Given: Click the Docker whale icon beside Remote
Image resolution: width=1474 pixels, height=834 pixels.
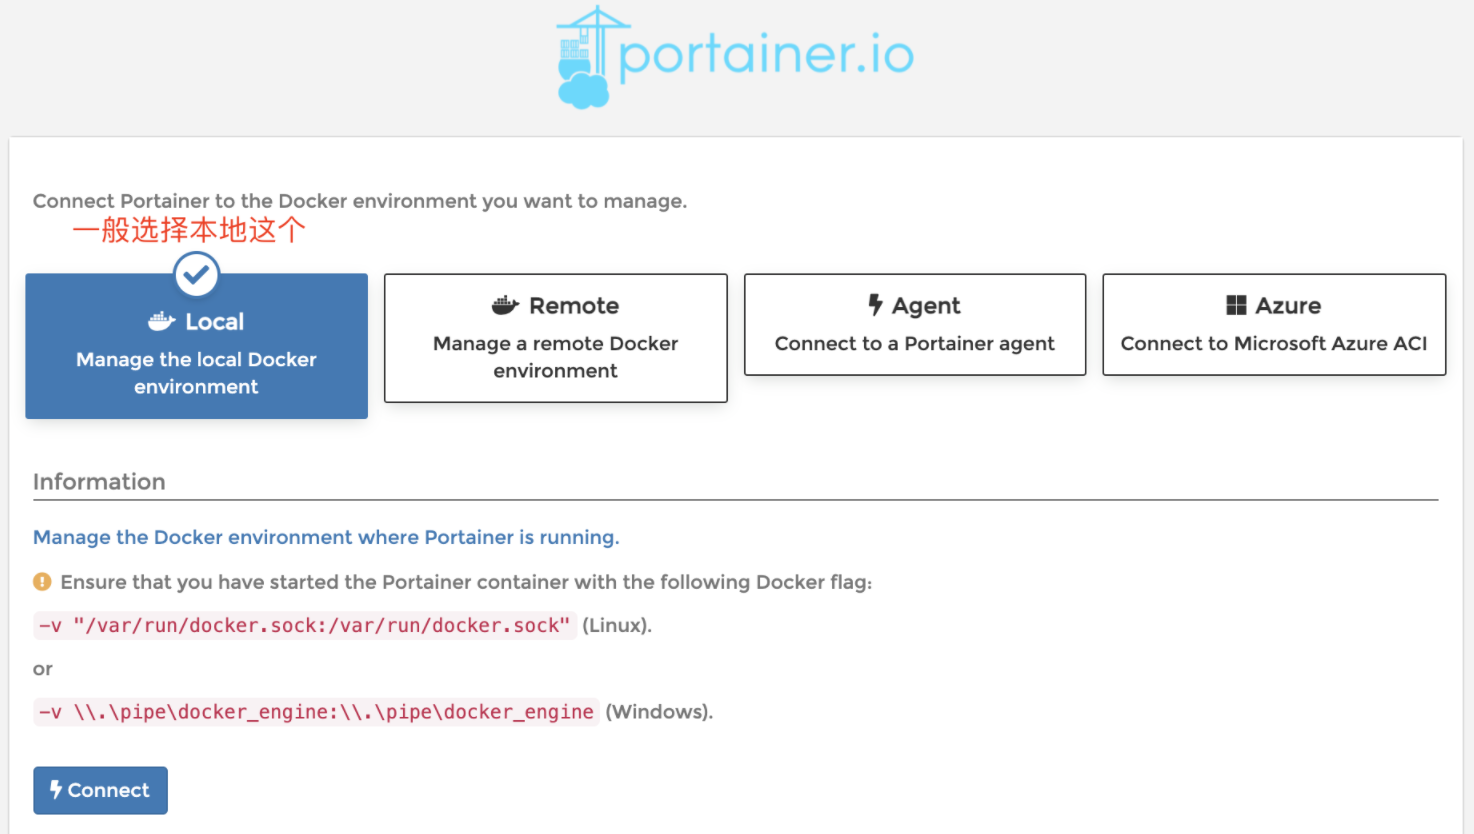Looking at the screenshot, I should point(505,305).
